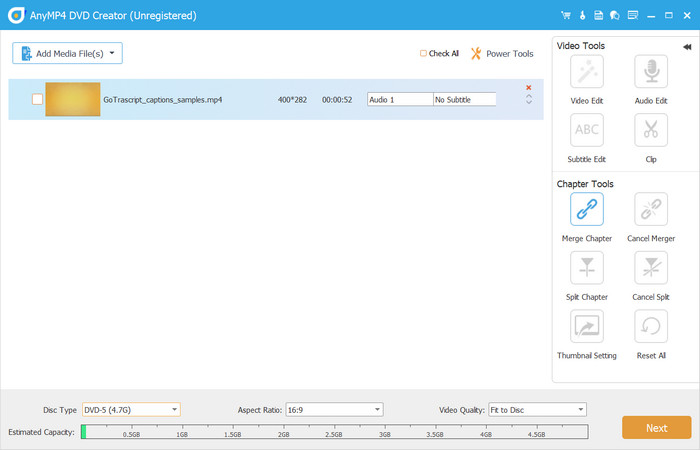Minimize the AnyMP4 DVD Creator window
The height and width of the screenshot is (450, 700).
[x=651, y=16]
